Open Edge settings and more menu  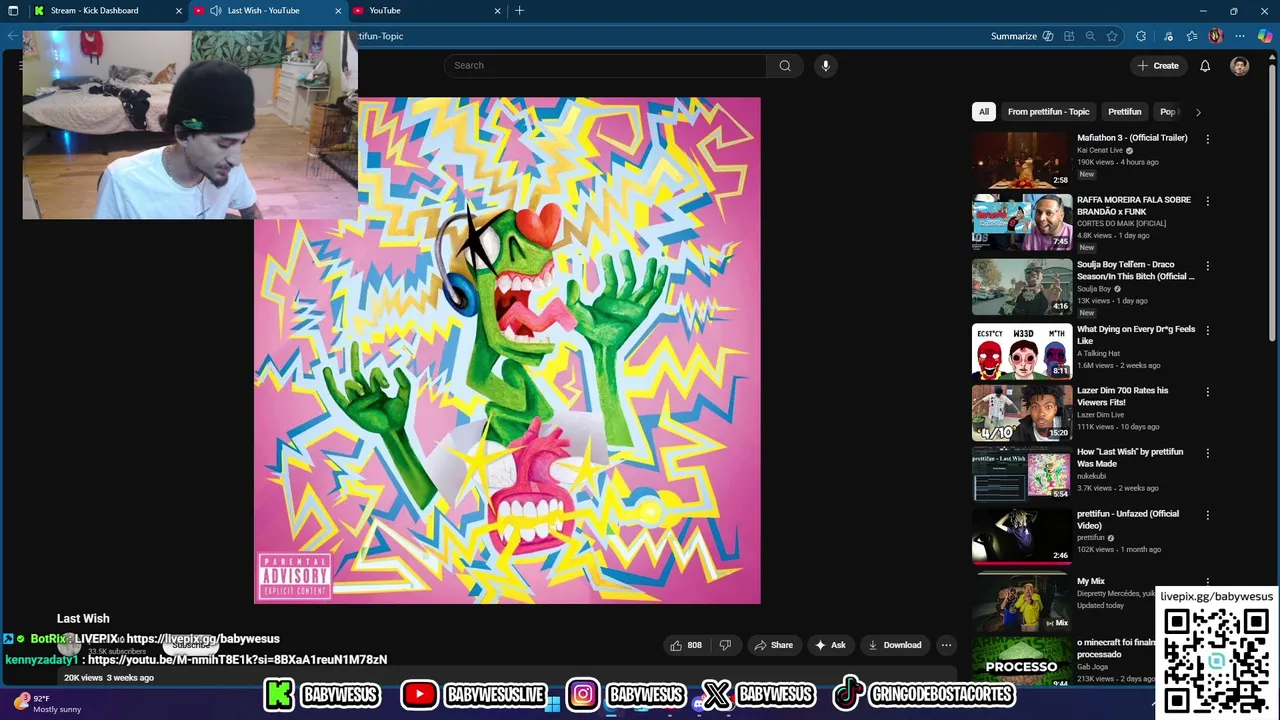[x=1240, y=36]
